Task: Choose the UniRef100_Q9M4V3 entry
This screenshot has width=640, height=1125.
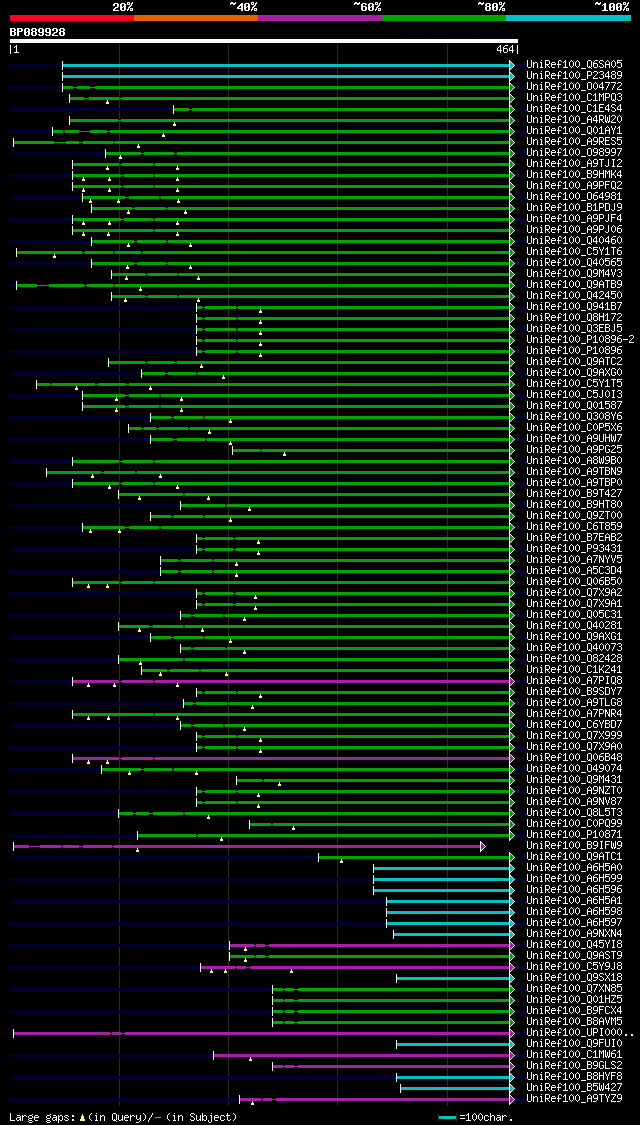Action: [x=574, y=273]
